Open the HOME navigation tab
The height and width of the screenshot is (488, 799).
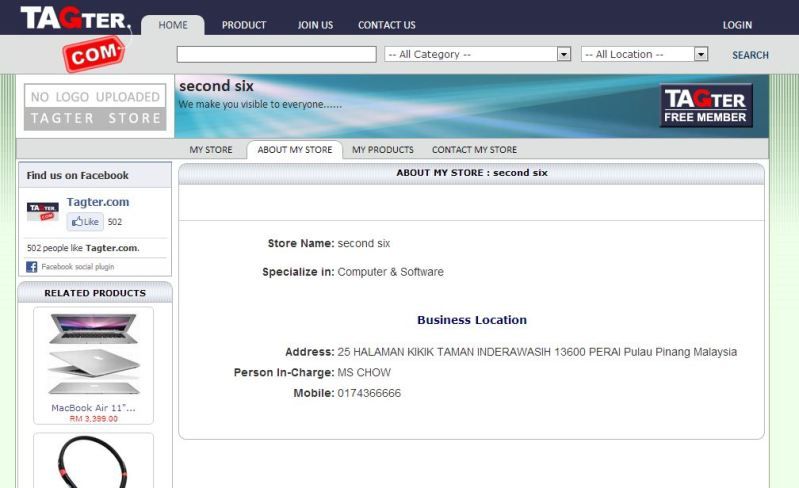[x=173, y=25]
